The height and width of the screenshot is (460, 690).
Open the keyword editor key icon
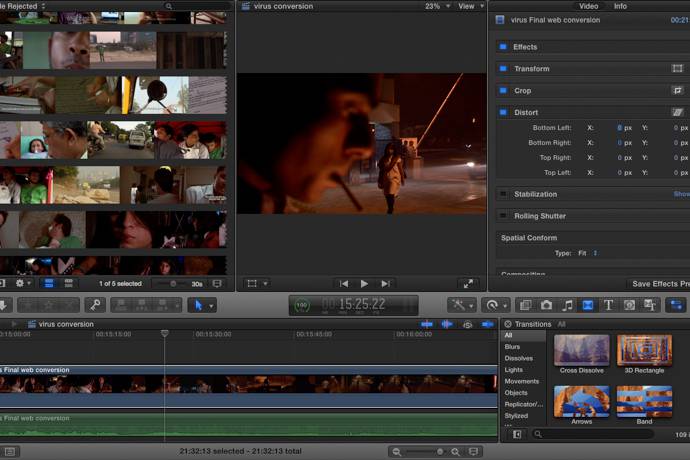pos(95,305)
